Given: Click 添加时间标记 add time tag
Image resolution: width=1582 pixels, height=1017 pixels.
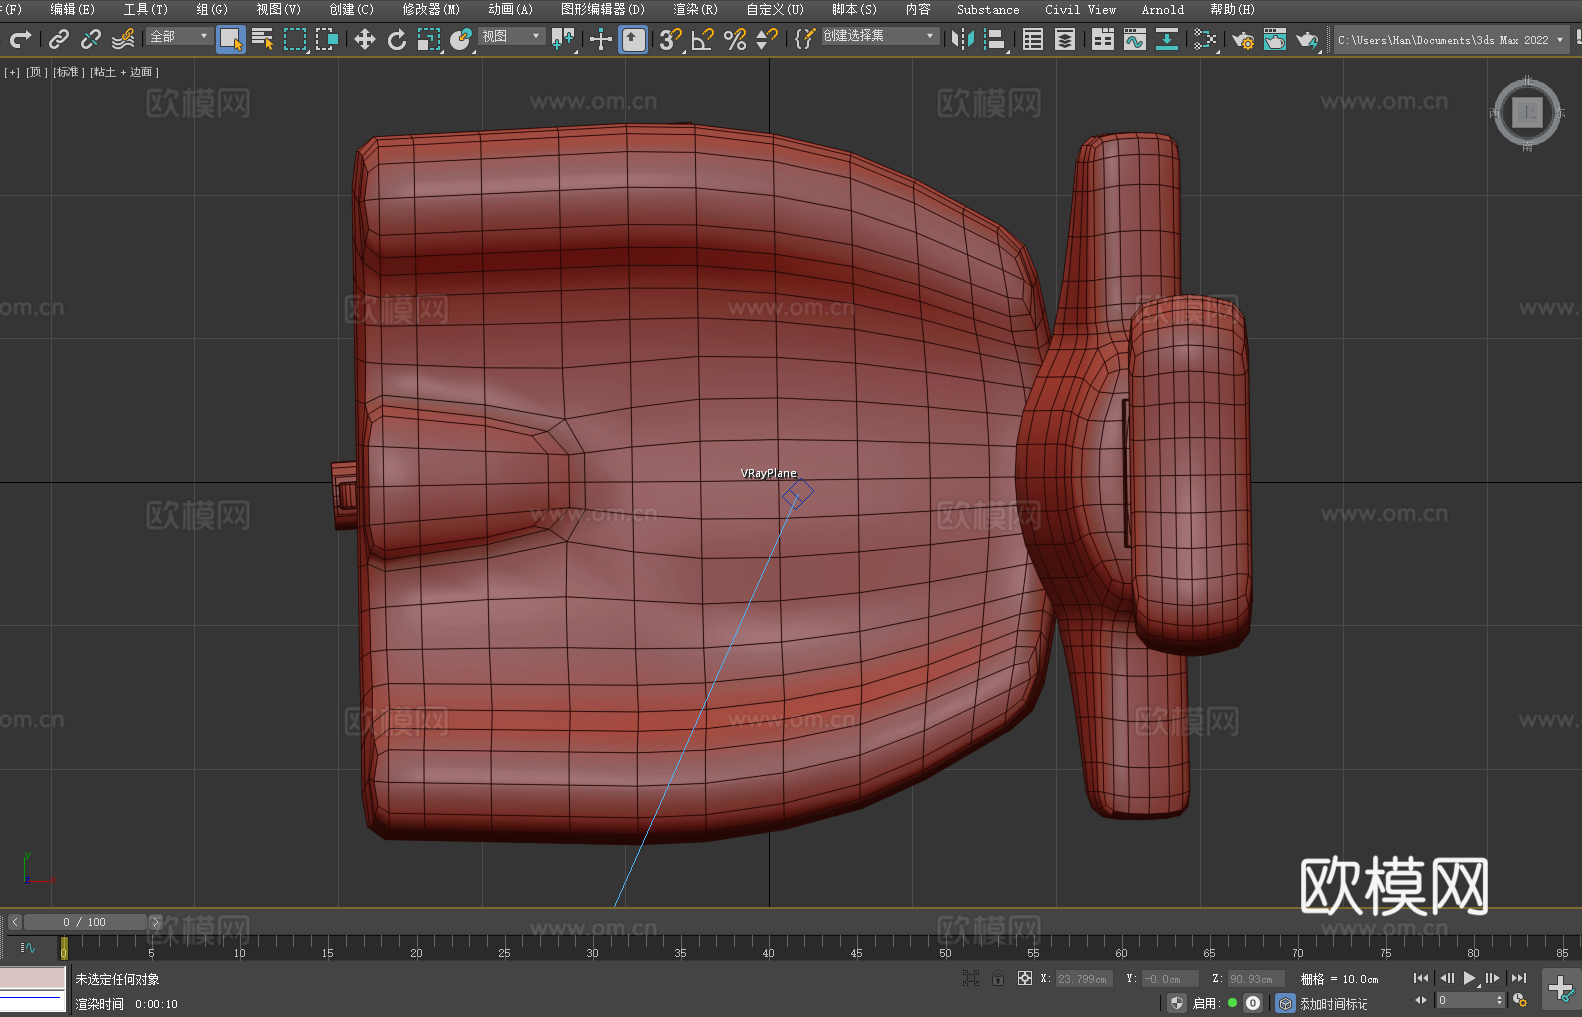Looking at the screenshot, I should pos(1333,1004).
